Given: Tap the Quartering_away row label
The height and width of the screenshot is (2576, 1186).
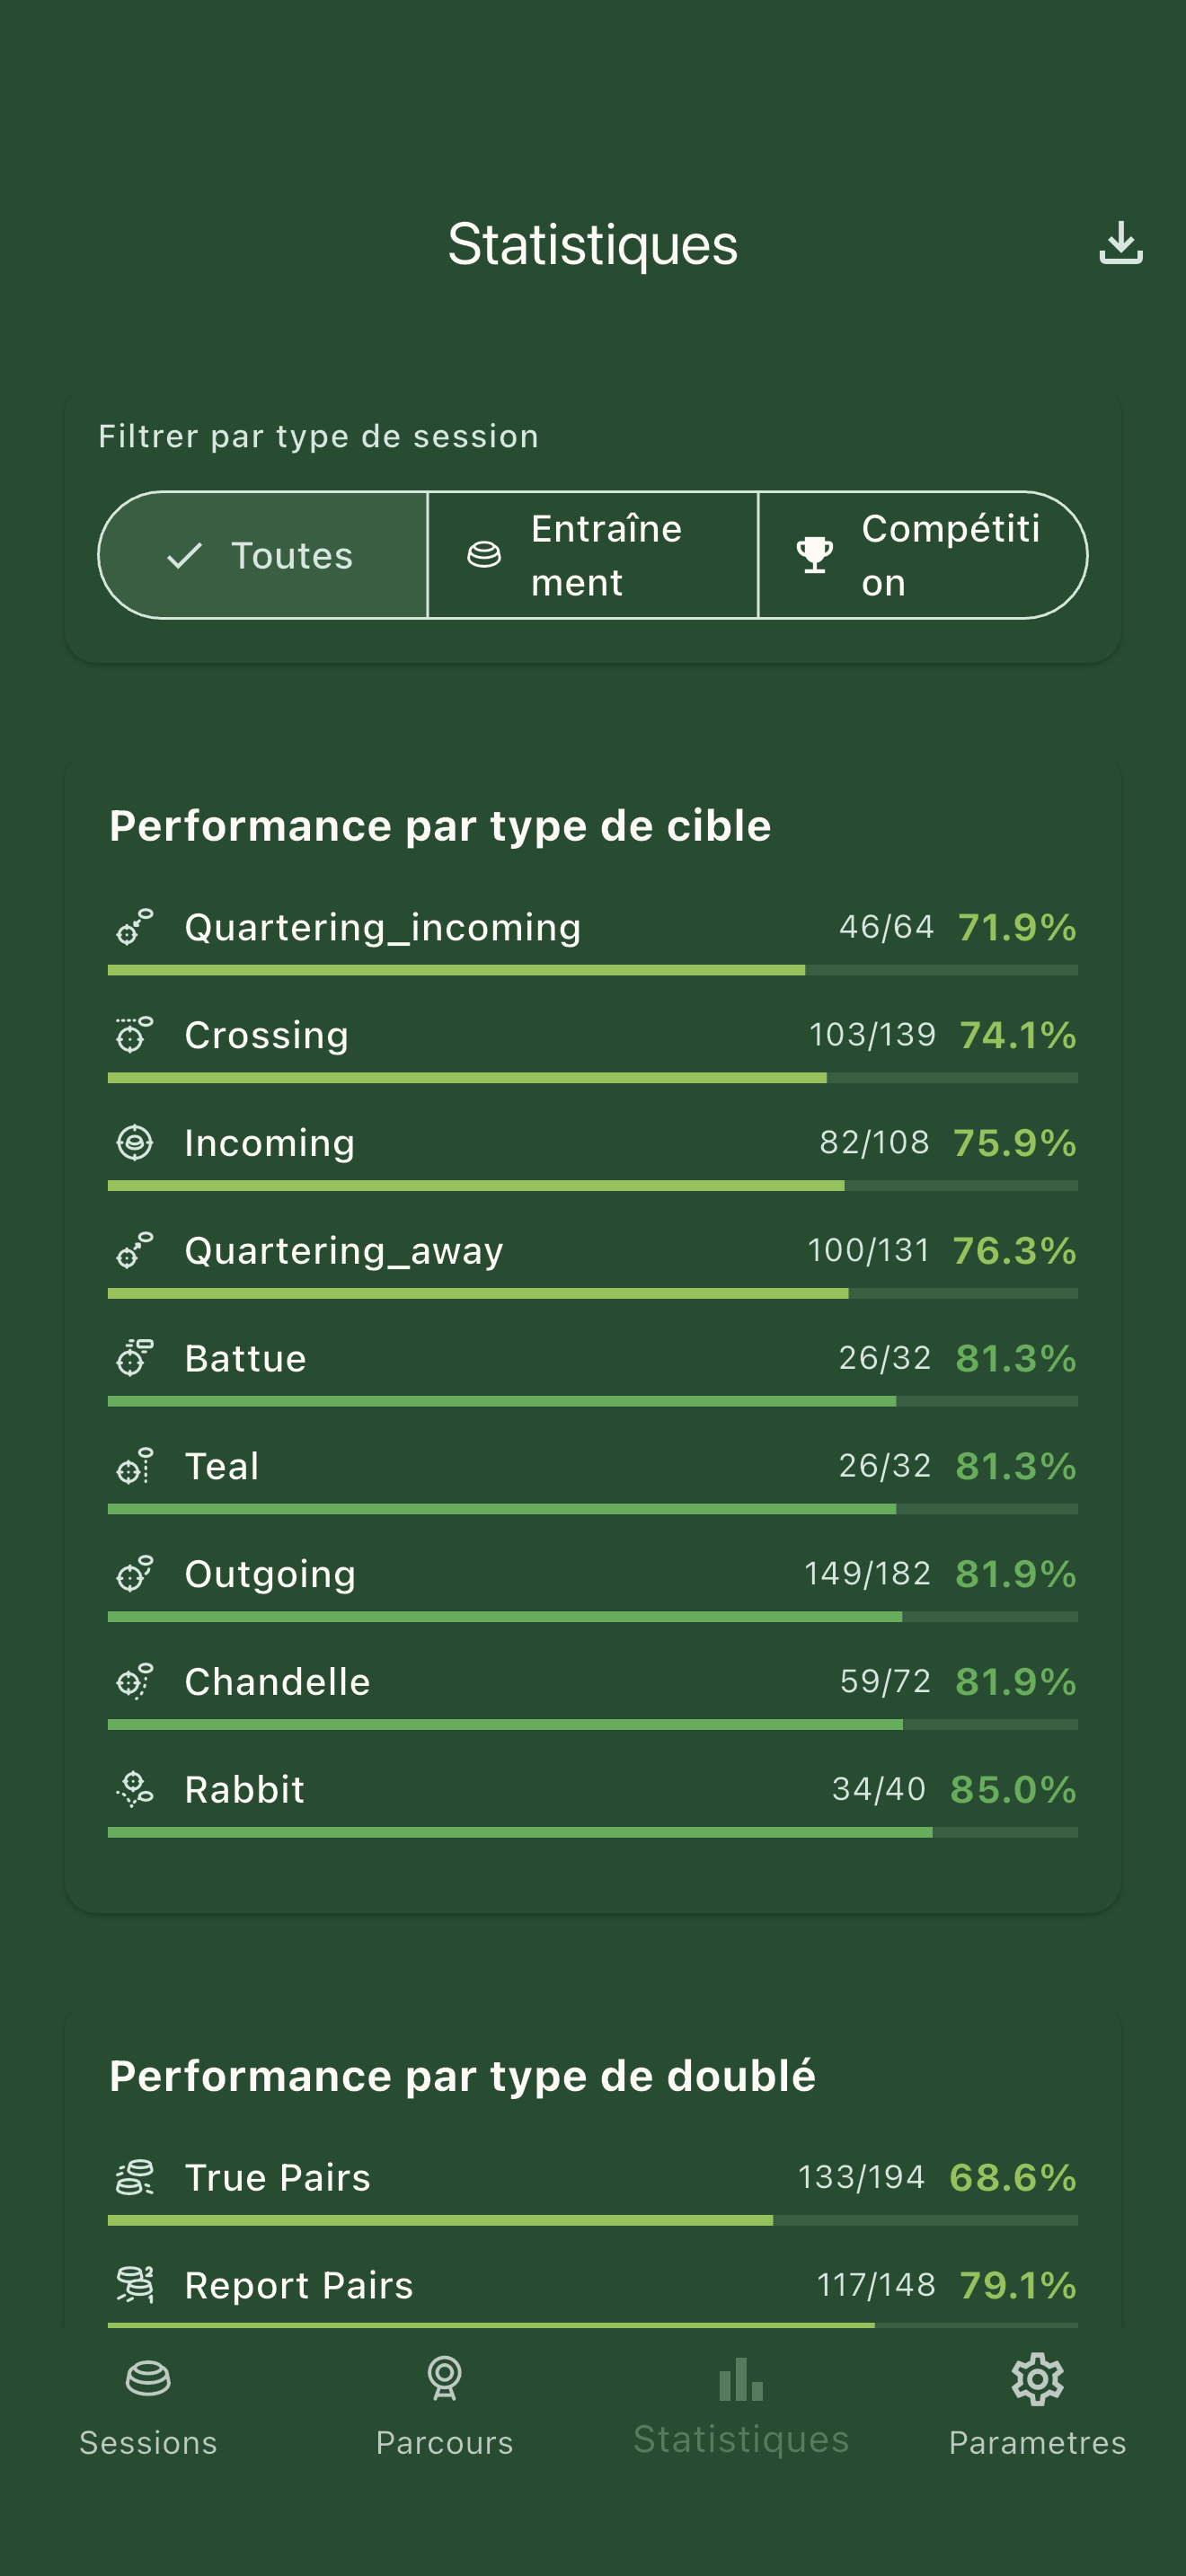Looking at the screenshot, I should point(344,1250).
